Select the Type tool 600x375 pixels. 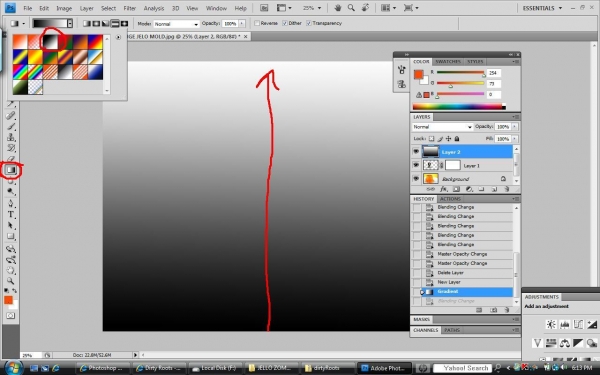click(x=11, y=215)
